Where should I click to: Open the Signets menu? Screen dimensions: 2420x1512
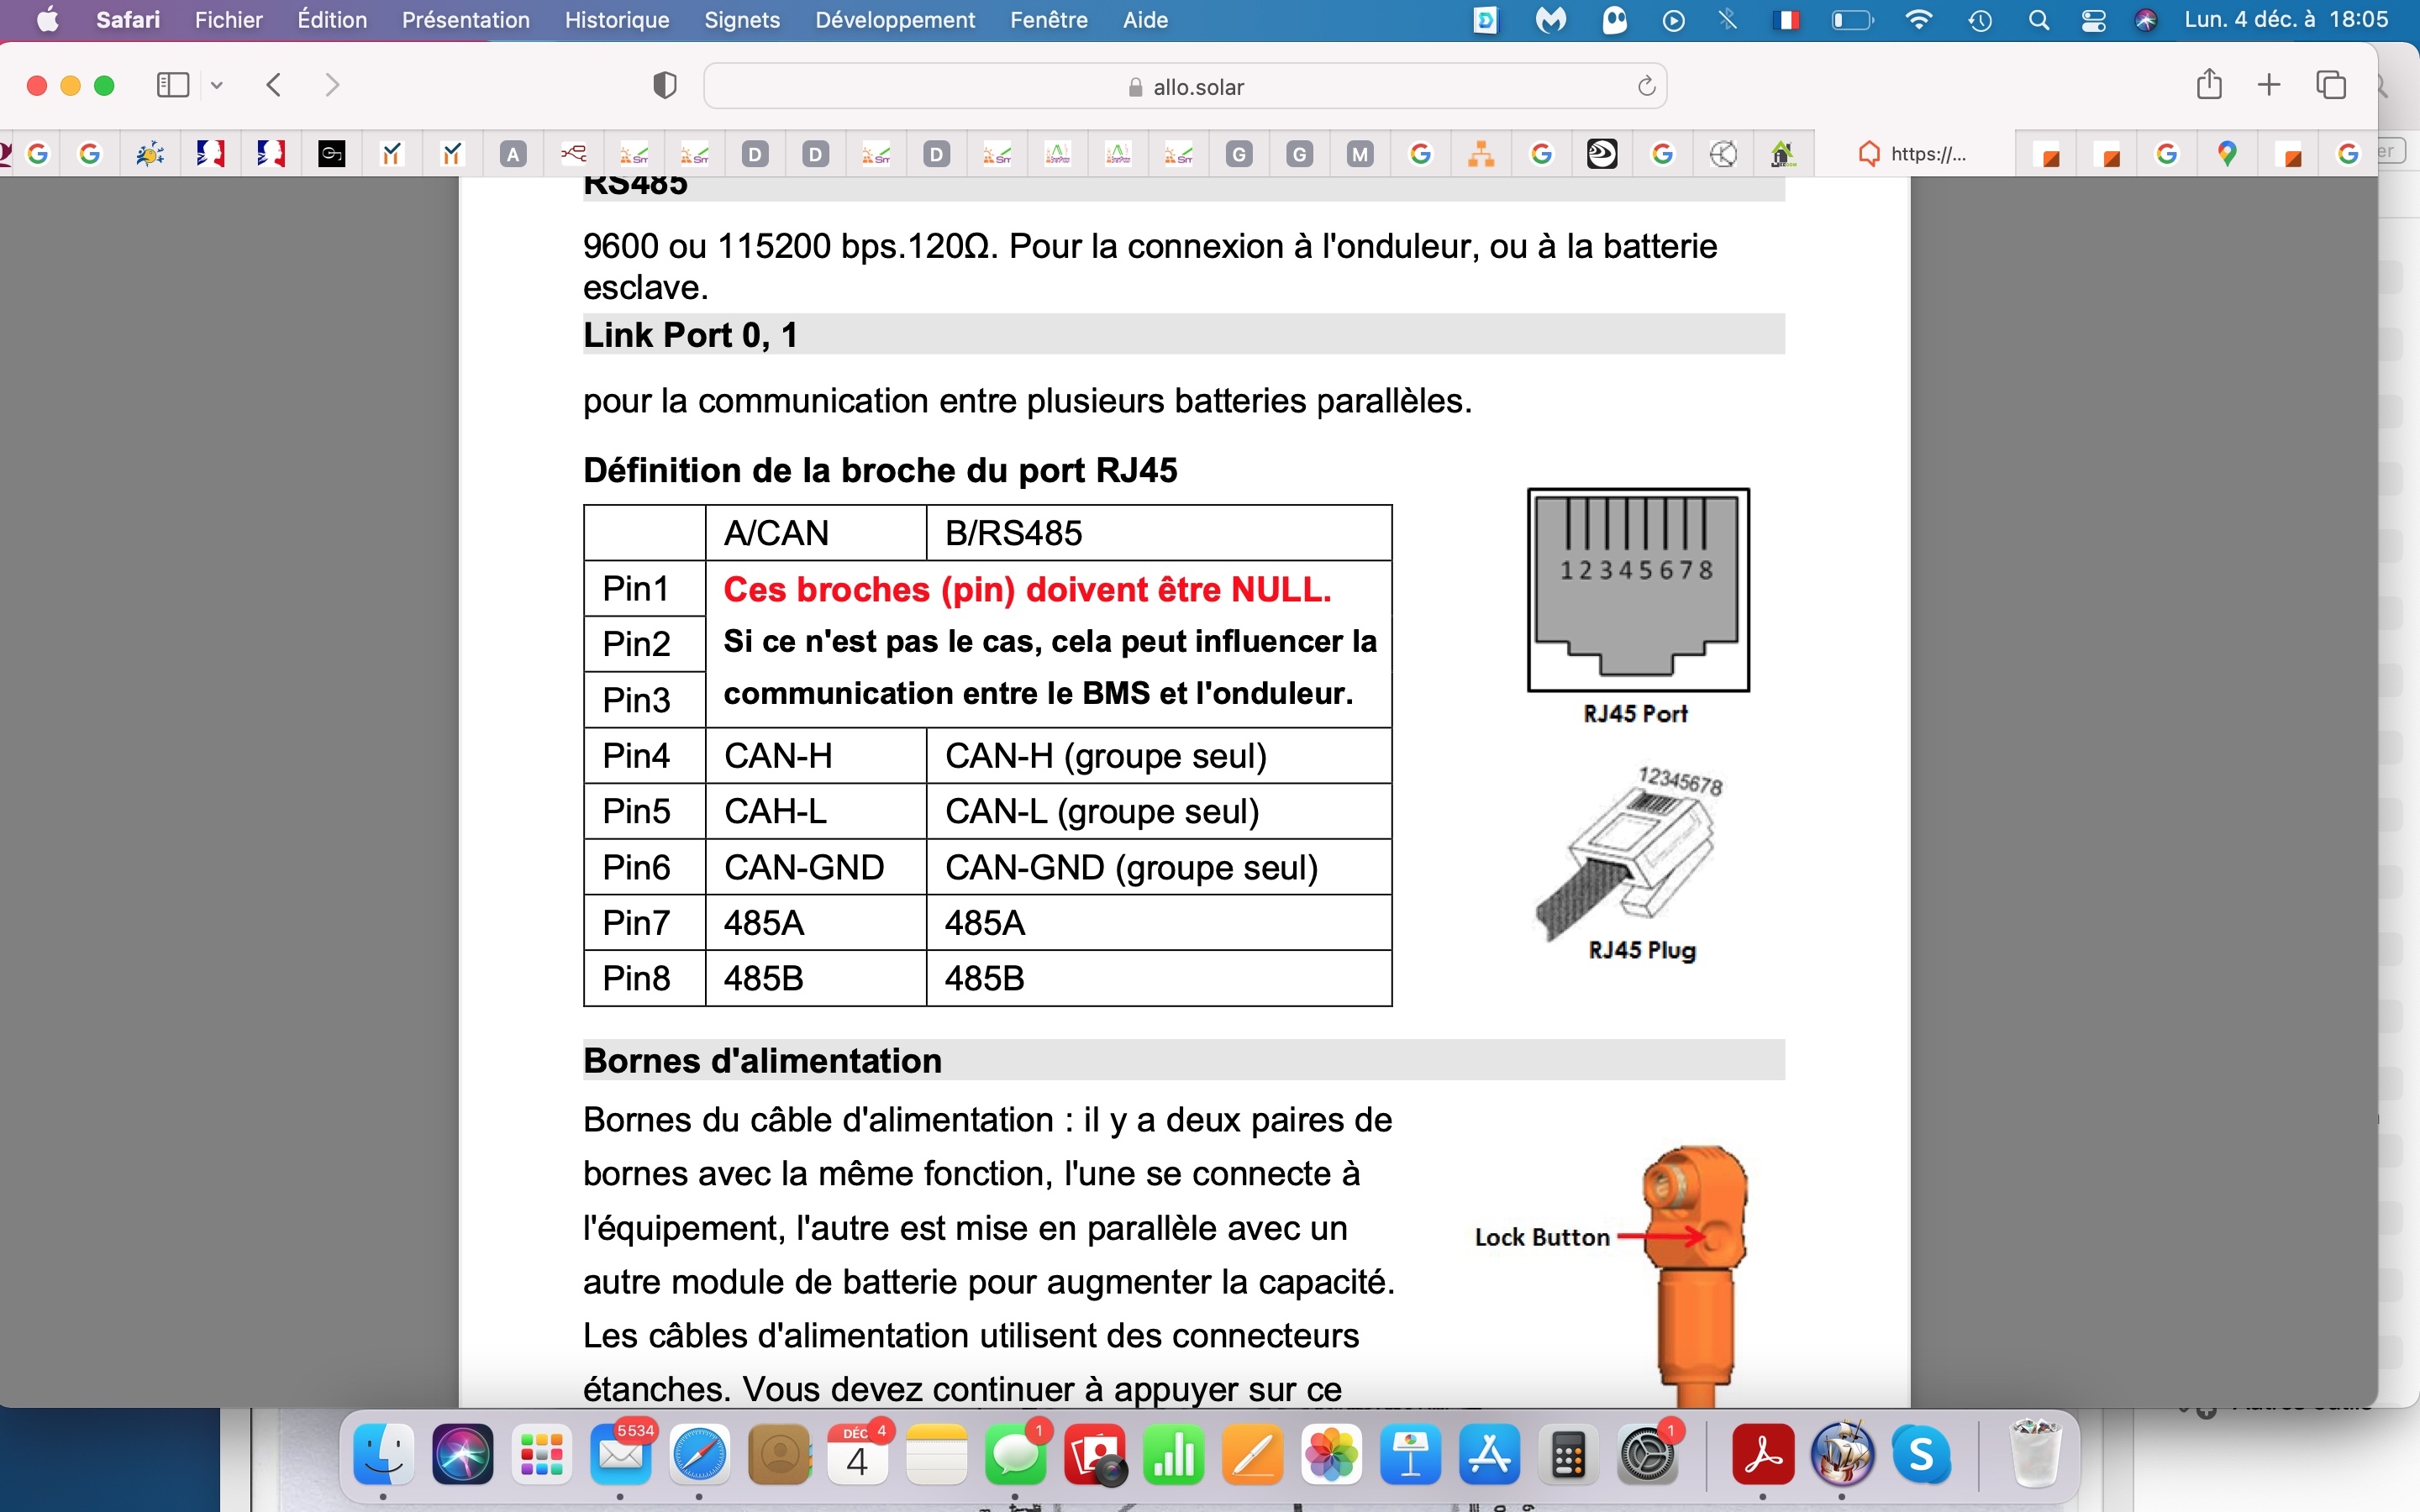coord(741,20)
